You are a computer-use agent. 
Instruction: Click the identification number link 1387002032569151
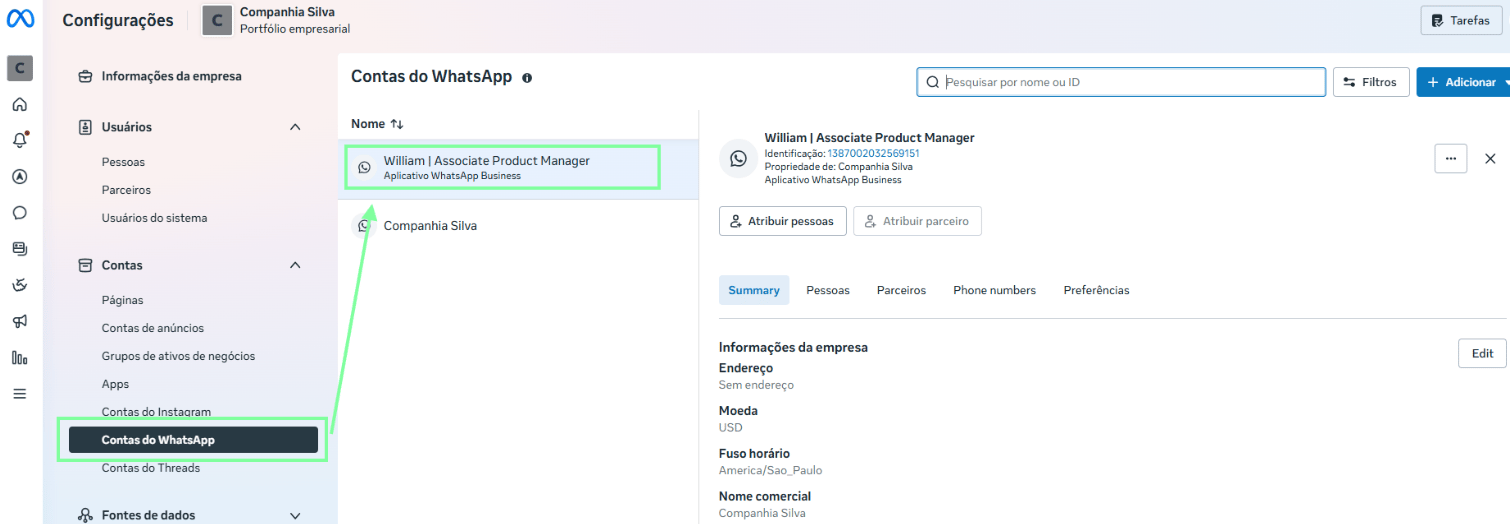click(x=873, y=153)
